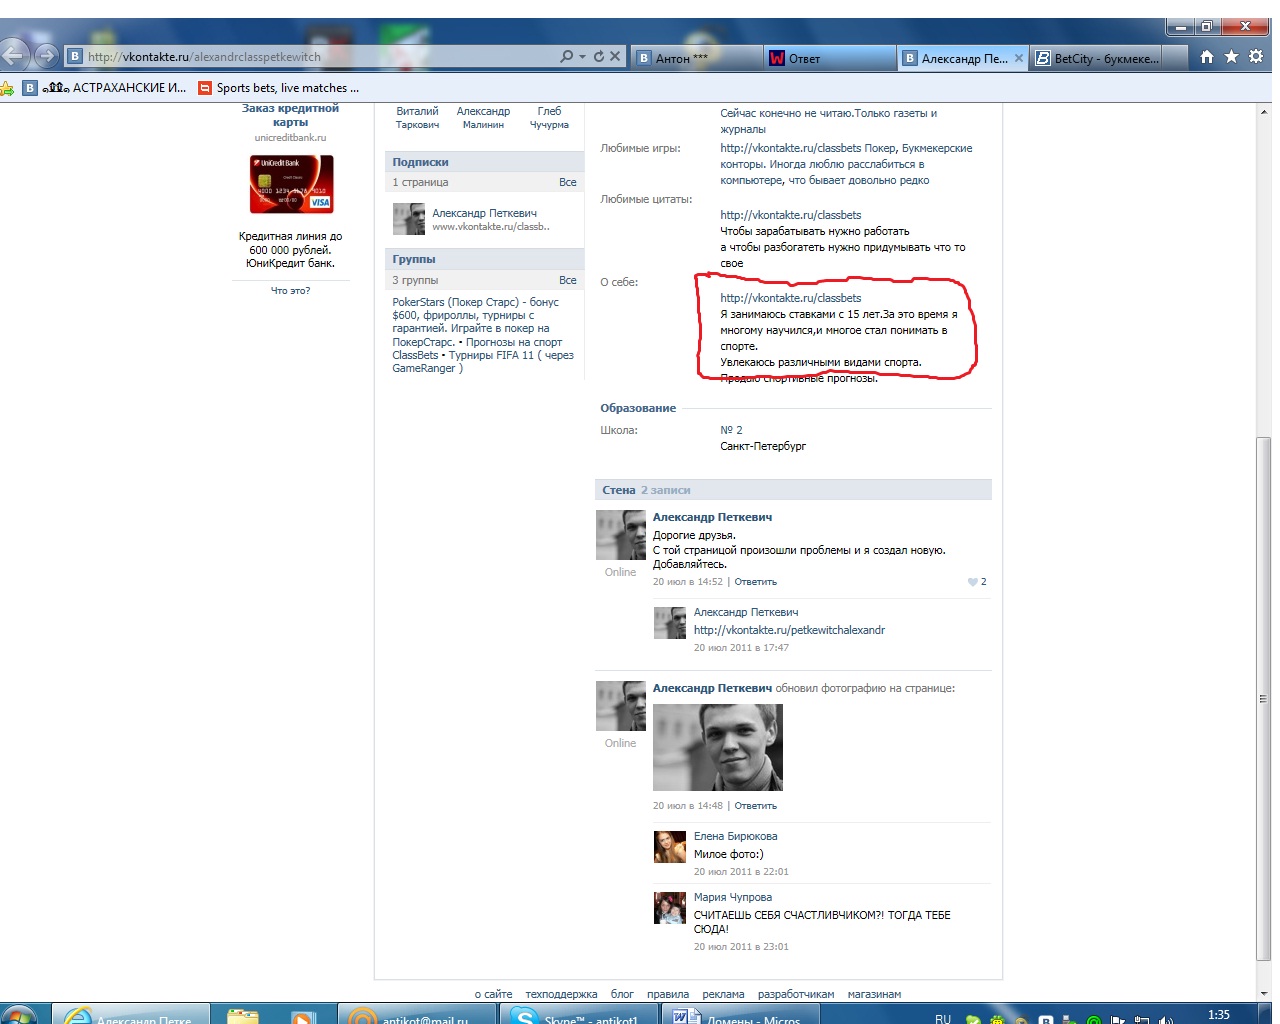Click 'Ответить' under the 14:48 photo post

(x=755, y=806)
